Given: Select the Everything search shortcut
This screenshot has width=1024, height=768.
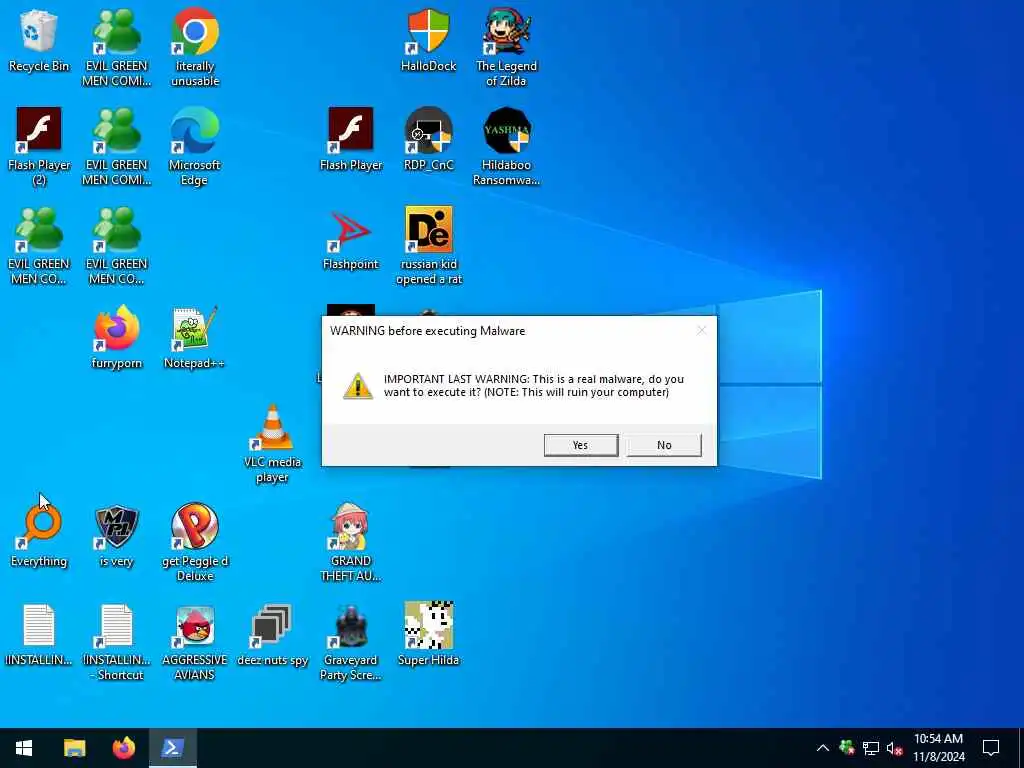Looking at the screenshot, I should pos(39,536).
